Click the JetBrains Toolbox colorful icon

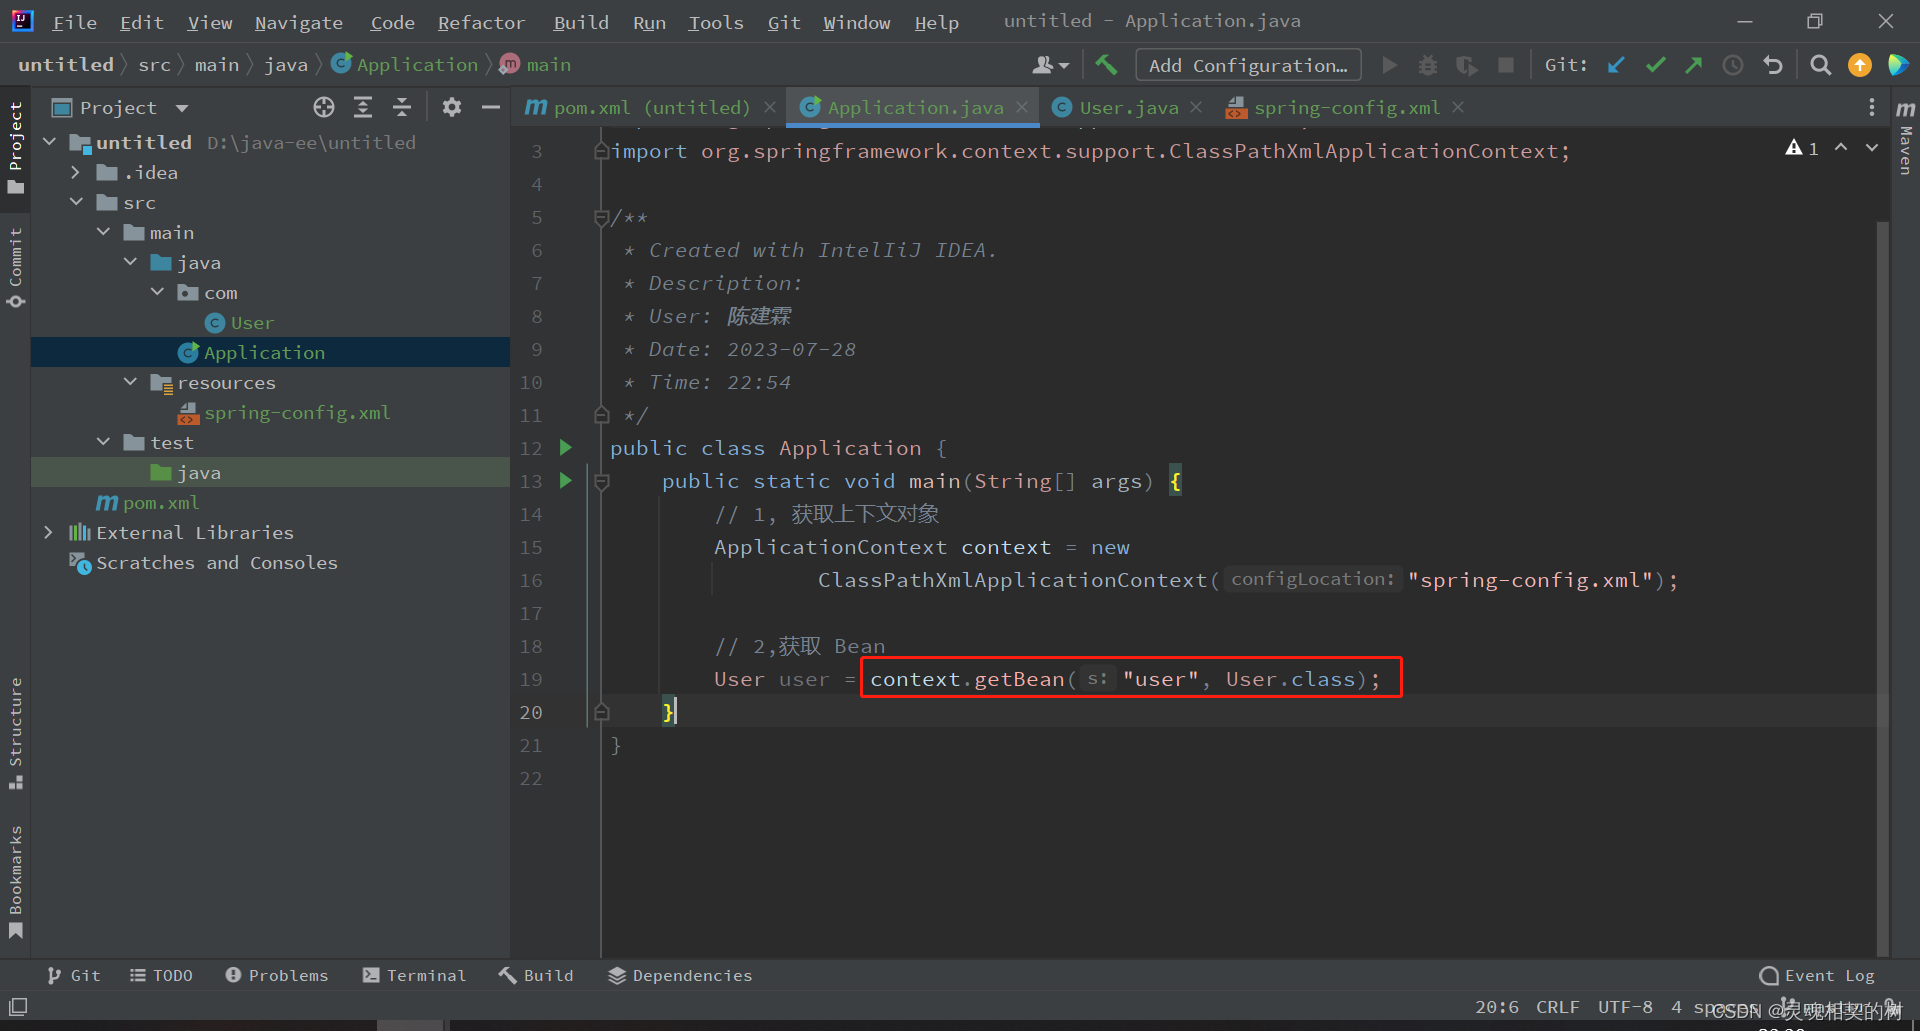click(x=1898, y=65)
